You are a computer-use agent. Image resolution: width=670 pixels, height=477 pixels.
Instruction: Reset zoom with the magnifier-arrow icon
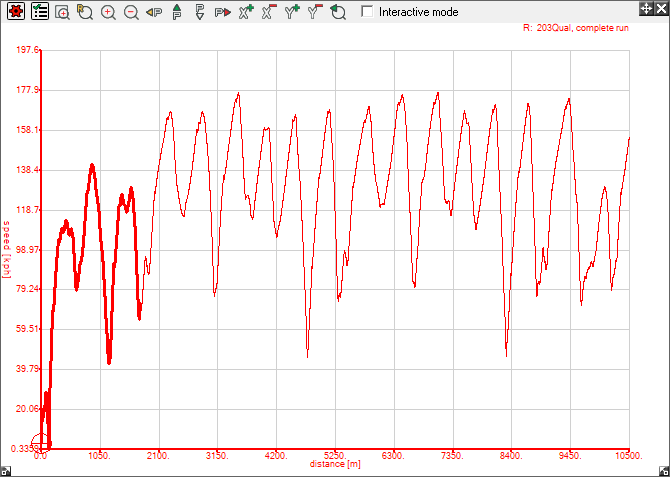point(338,12)
